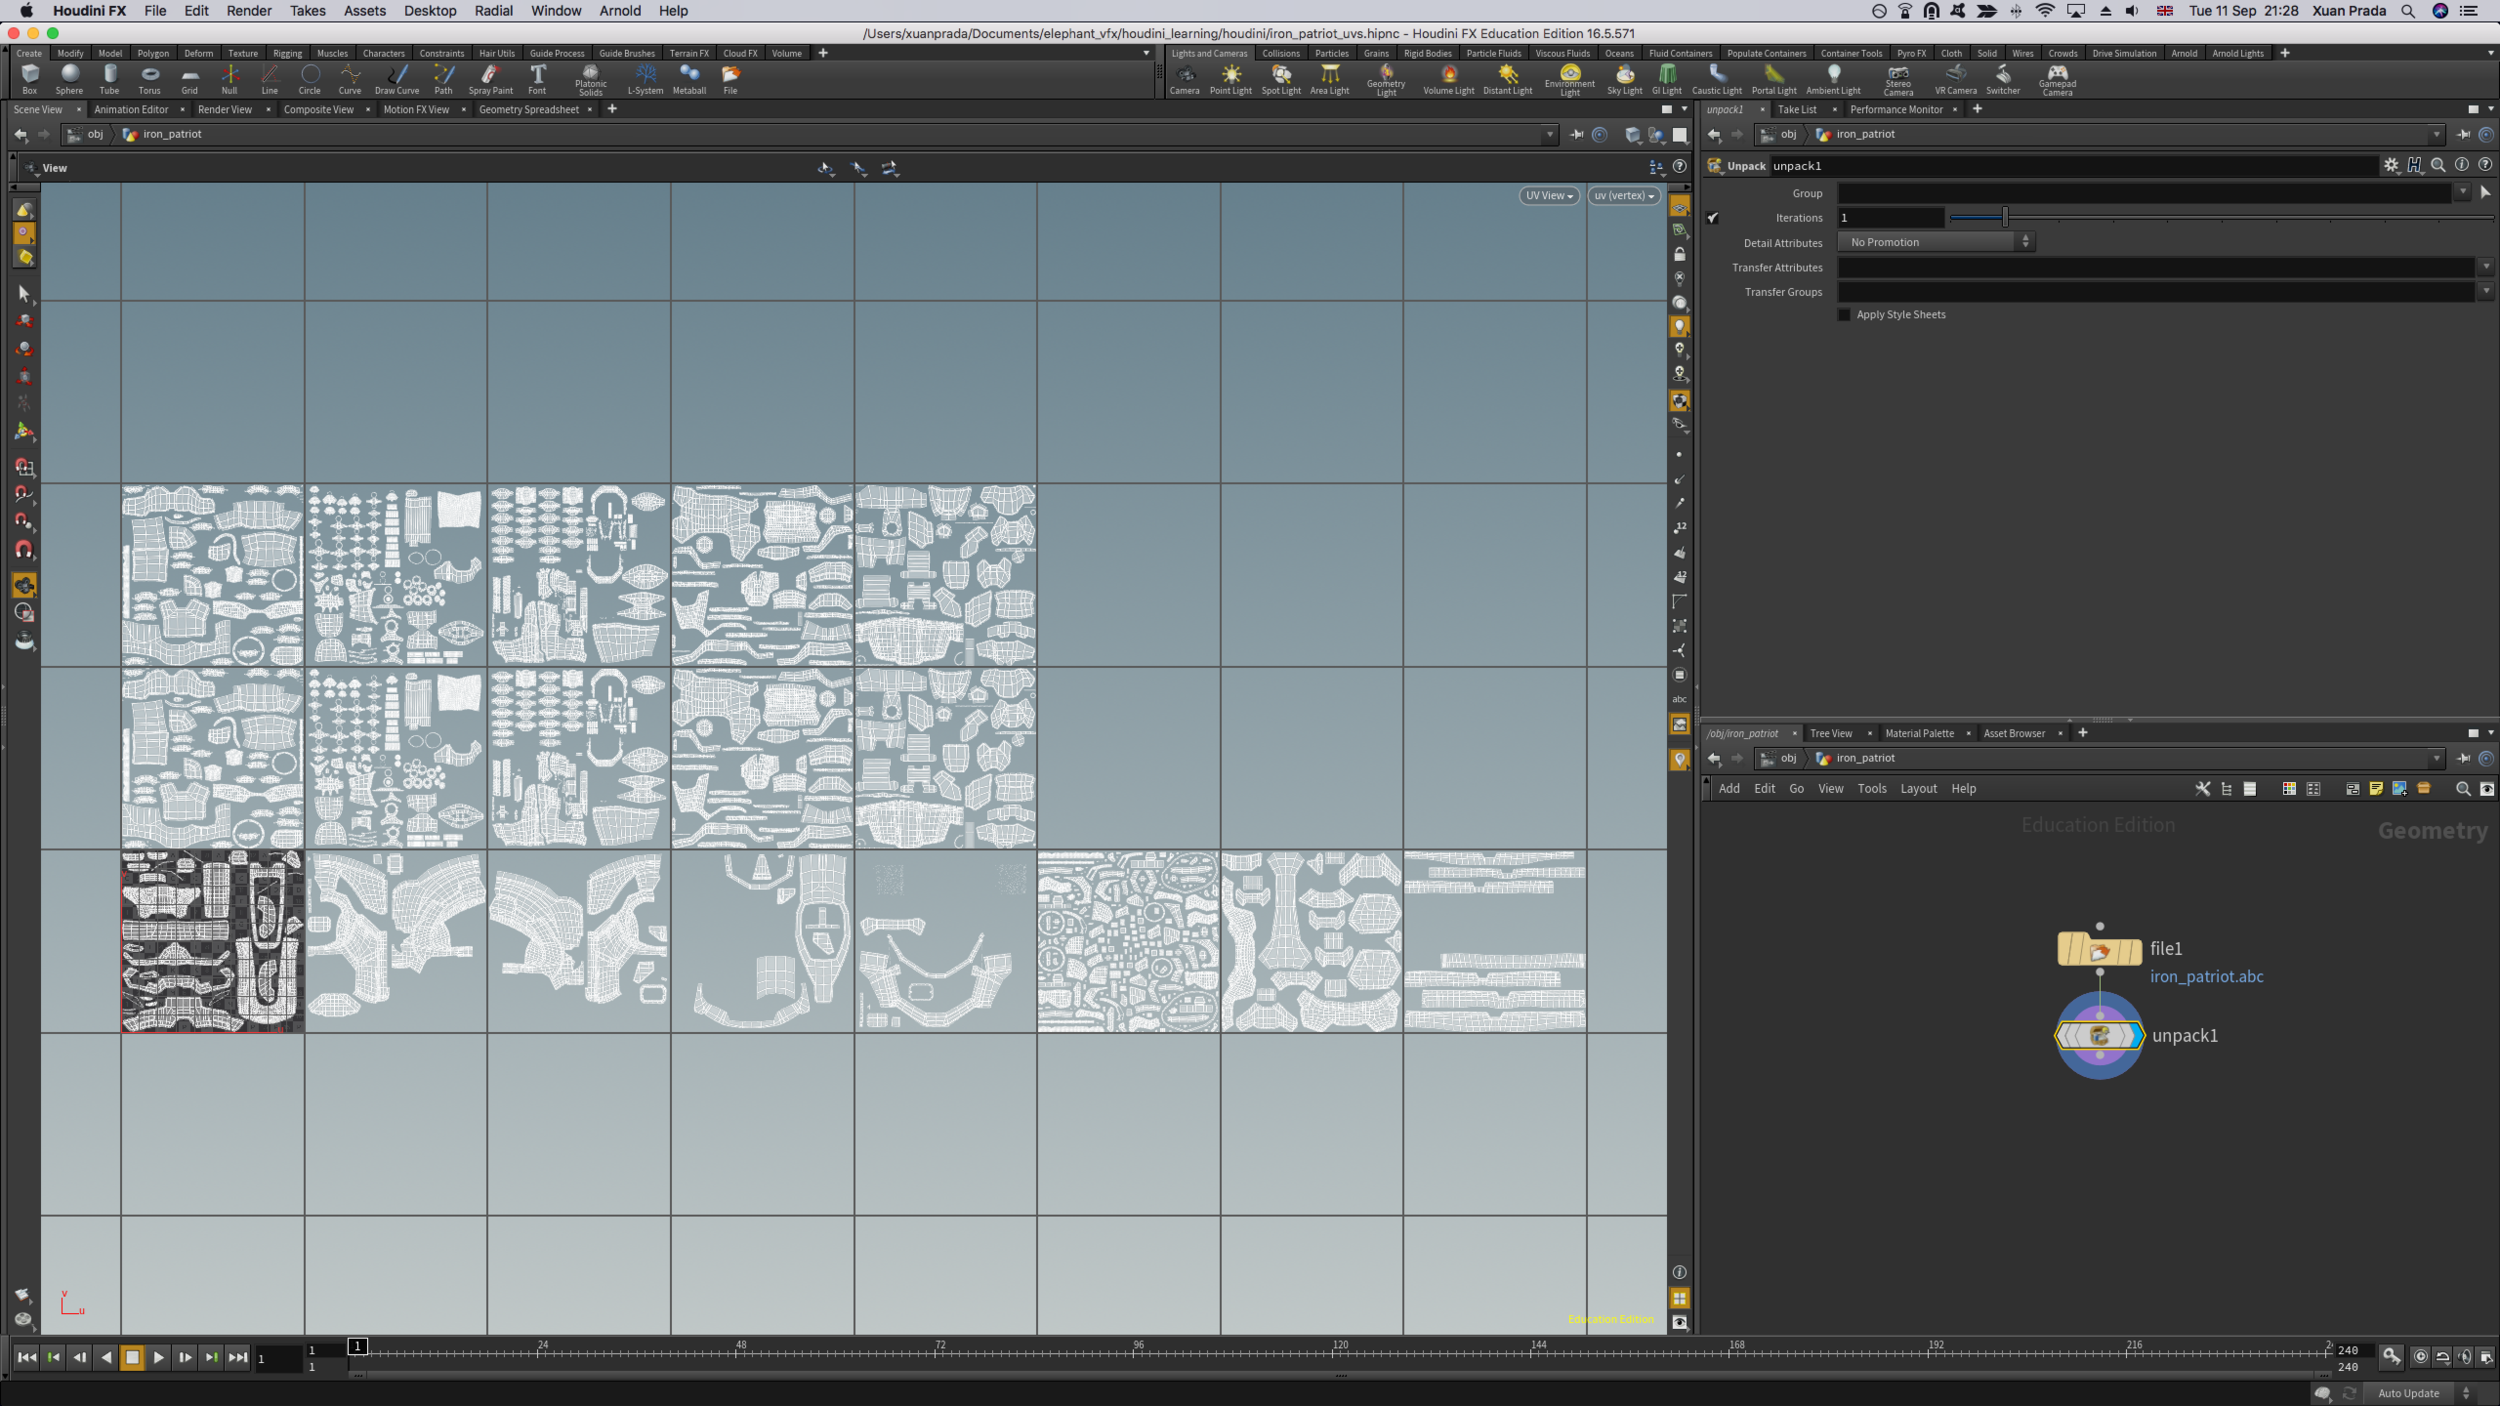
Task: Enable Apply Style Sheets checkbox
Action: (x=1844, y=315)
